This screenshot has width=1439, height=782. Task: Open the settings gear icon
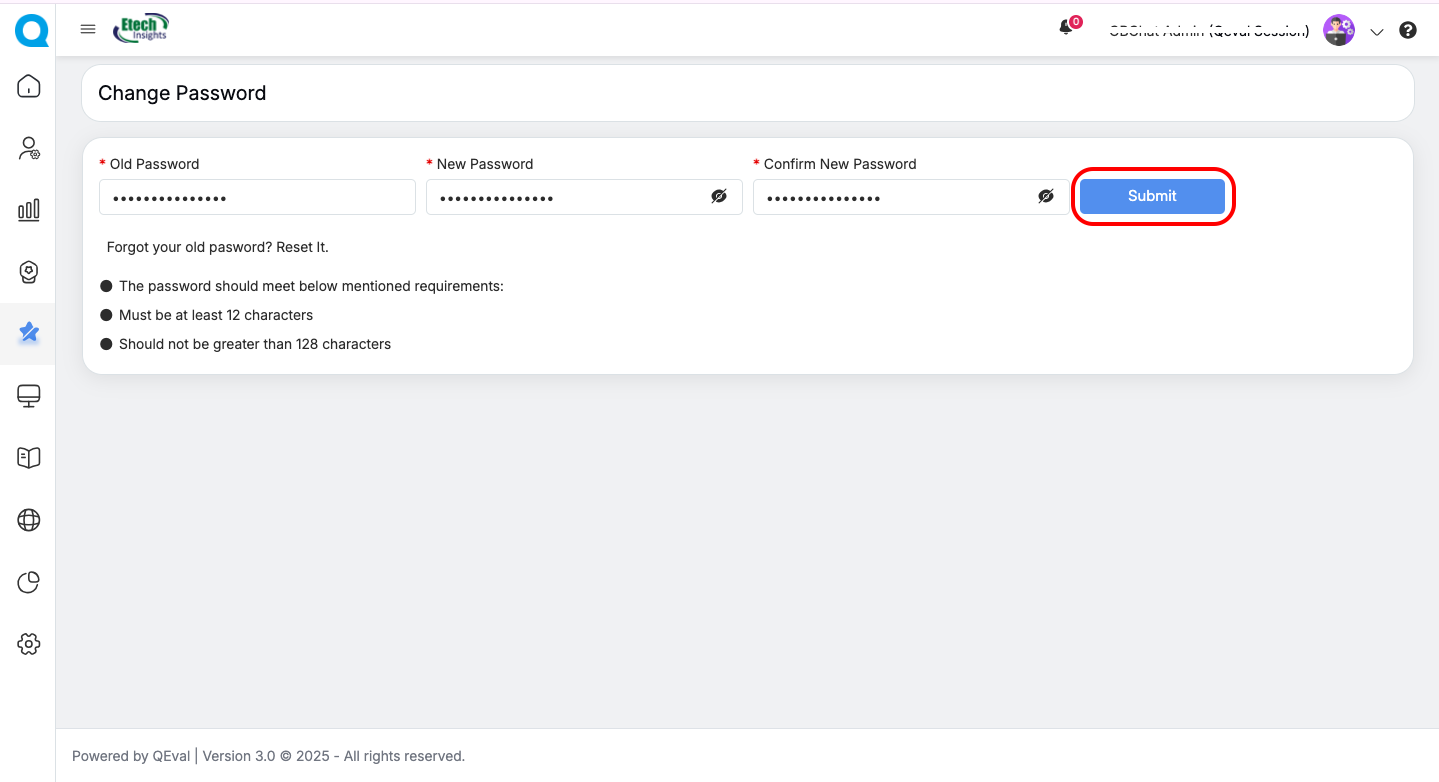(x=29, y=644)
